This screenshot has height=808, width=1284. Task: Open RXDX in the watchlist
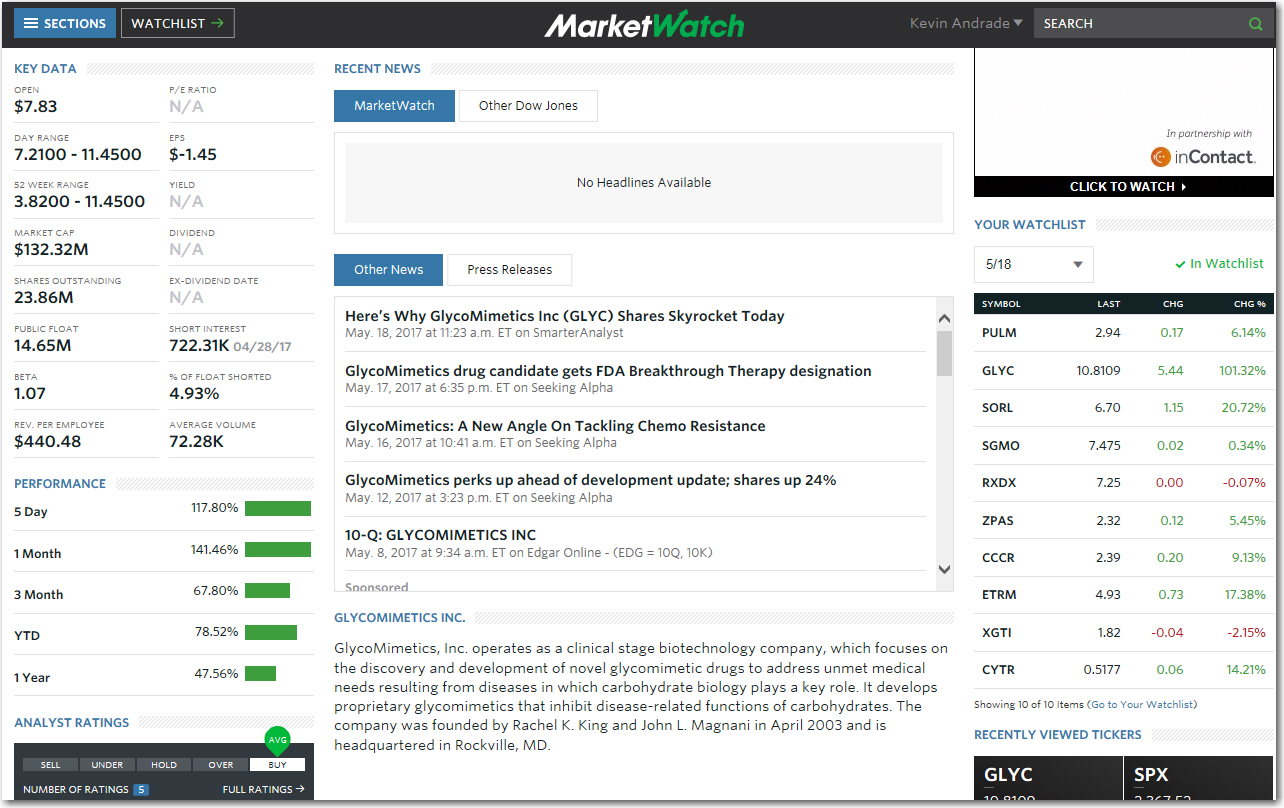(x=998, y=483)
